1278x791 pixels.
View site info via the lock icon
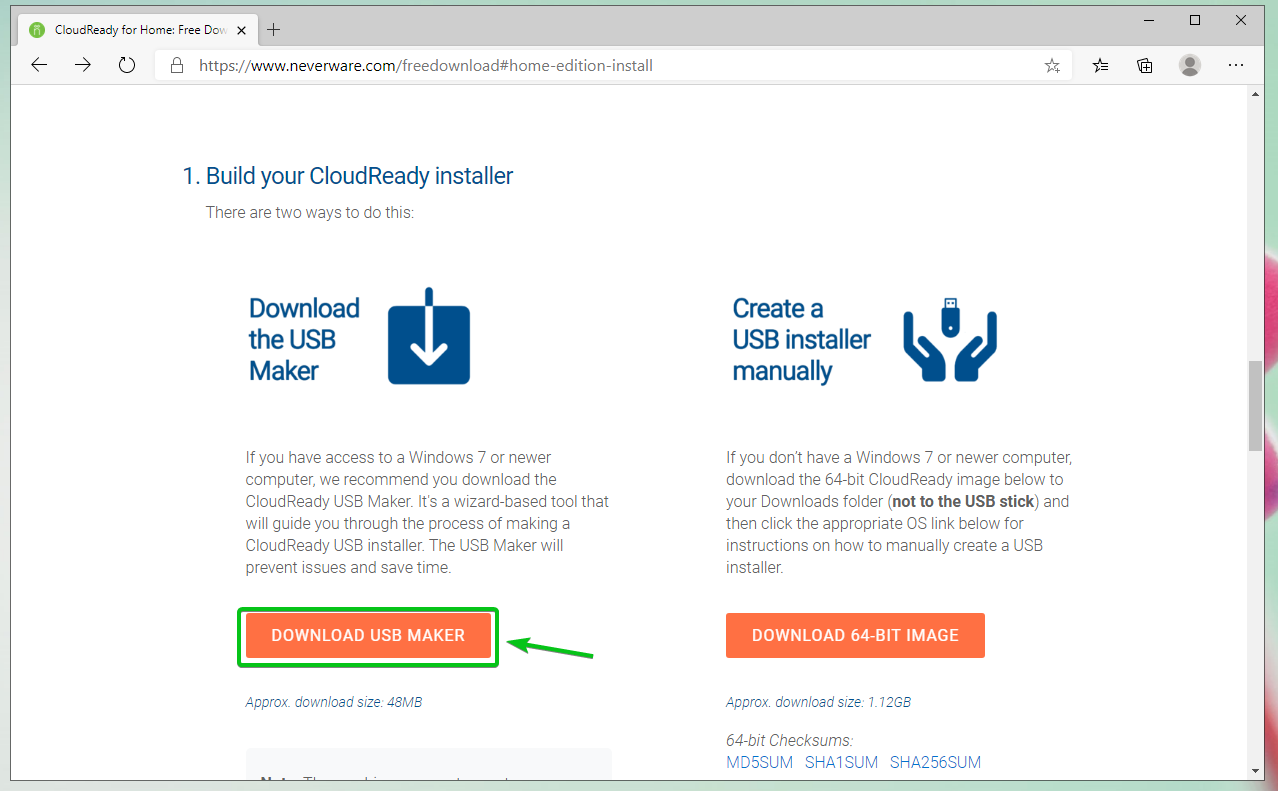point(177,65)
